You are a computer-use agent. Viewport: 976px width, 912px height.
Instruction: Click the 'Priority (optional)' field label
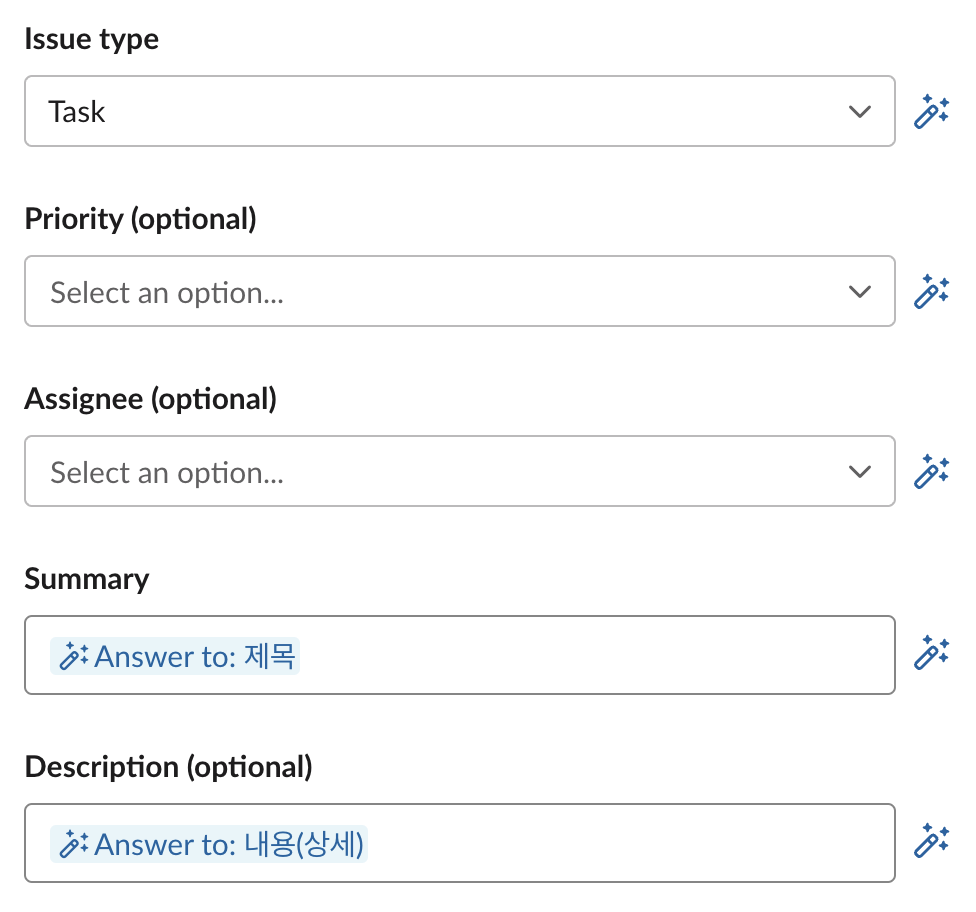[140, 219]
